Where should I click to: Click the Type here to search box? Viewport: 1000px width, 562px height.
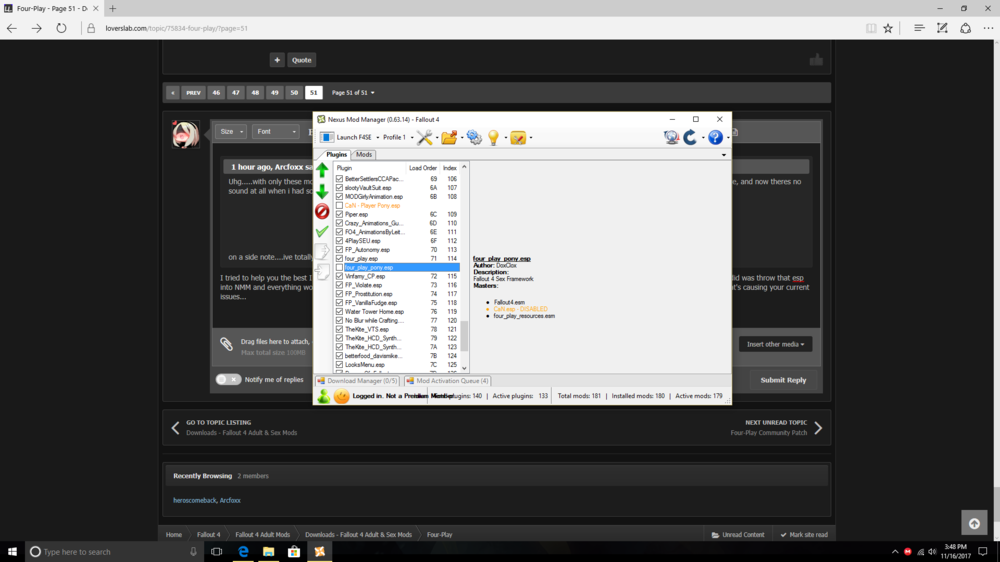point(114,552)
